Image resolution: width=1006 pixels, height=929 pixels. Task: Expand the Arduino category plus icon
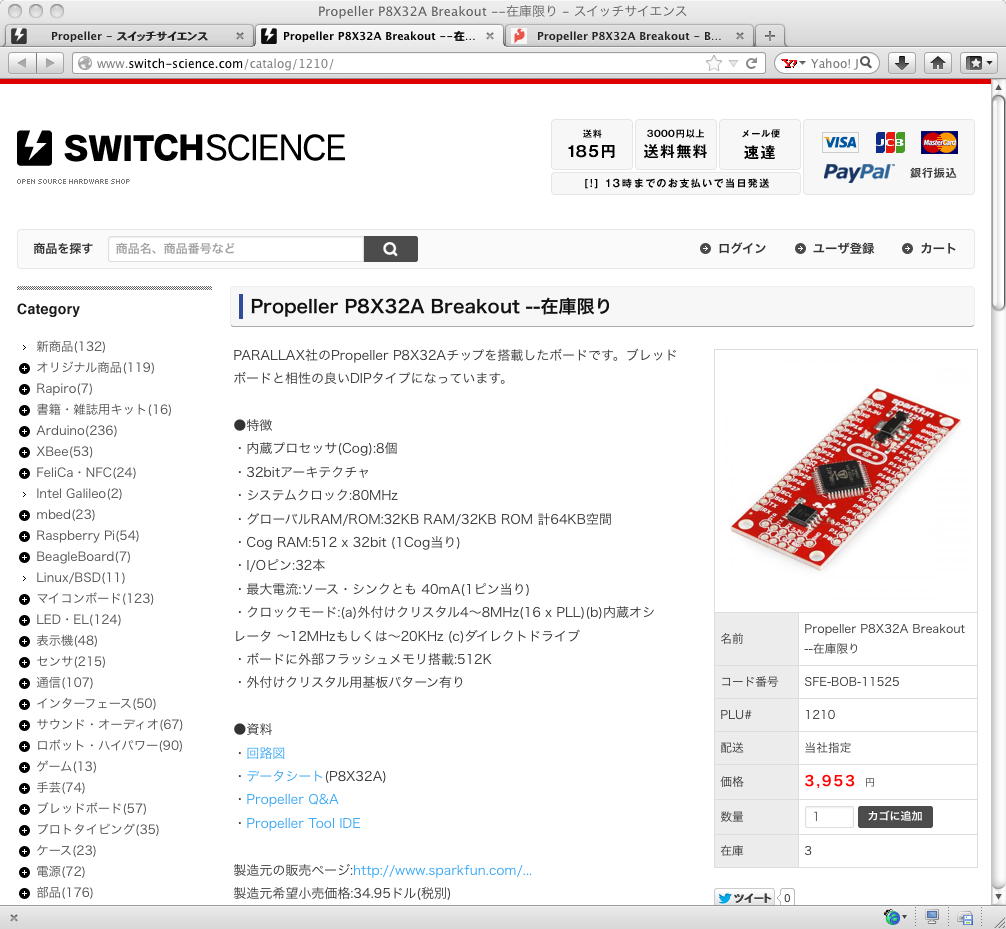point(24,431)
